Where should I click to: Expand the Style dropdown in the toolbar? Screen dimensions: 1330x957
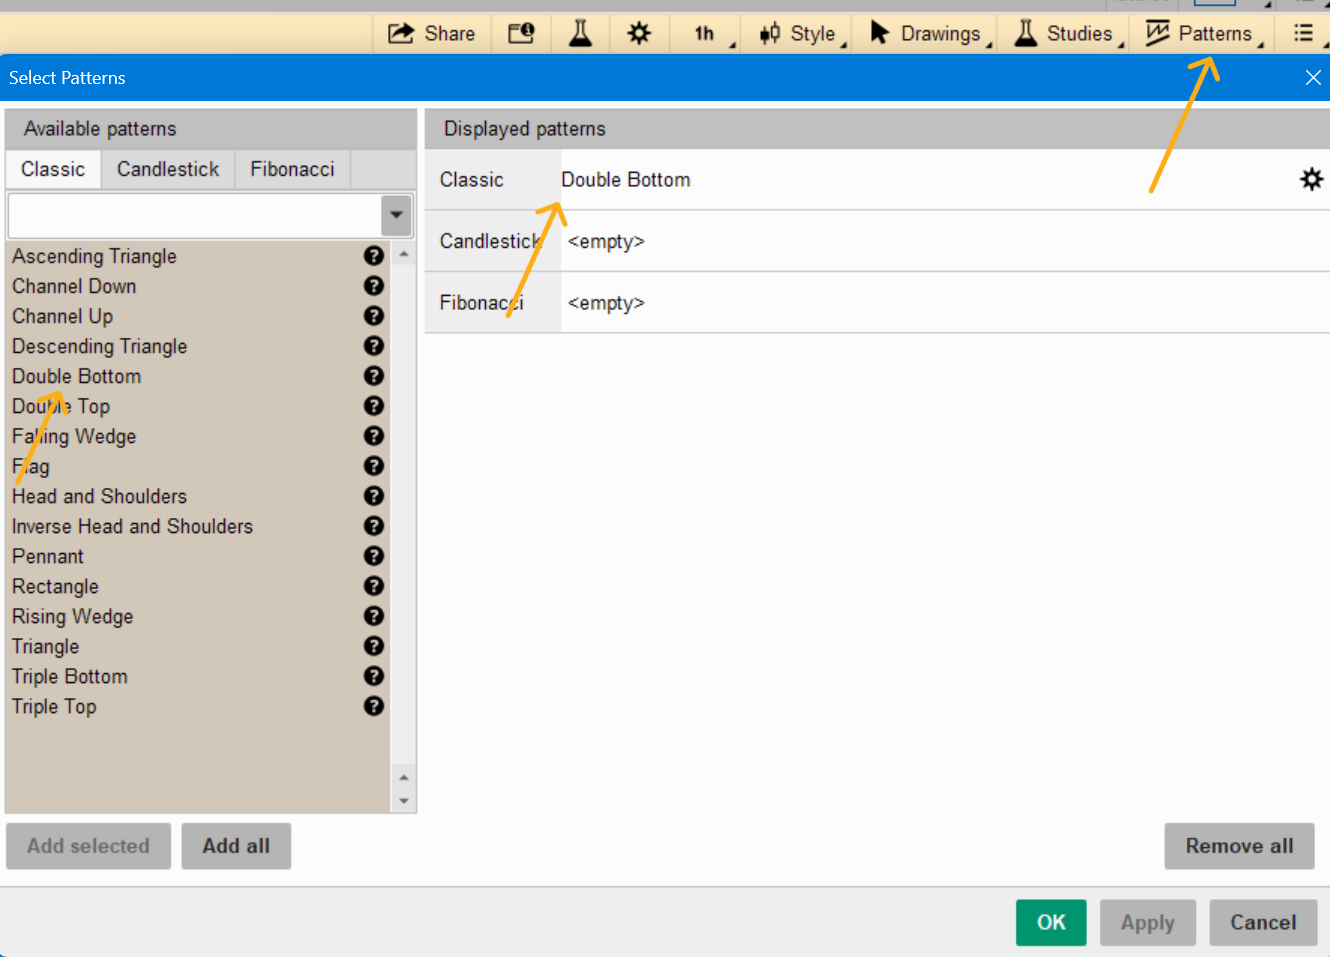coord(800,33)
